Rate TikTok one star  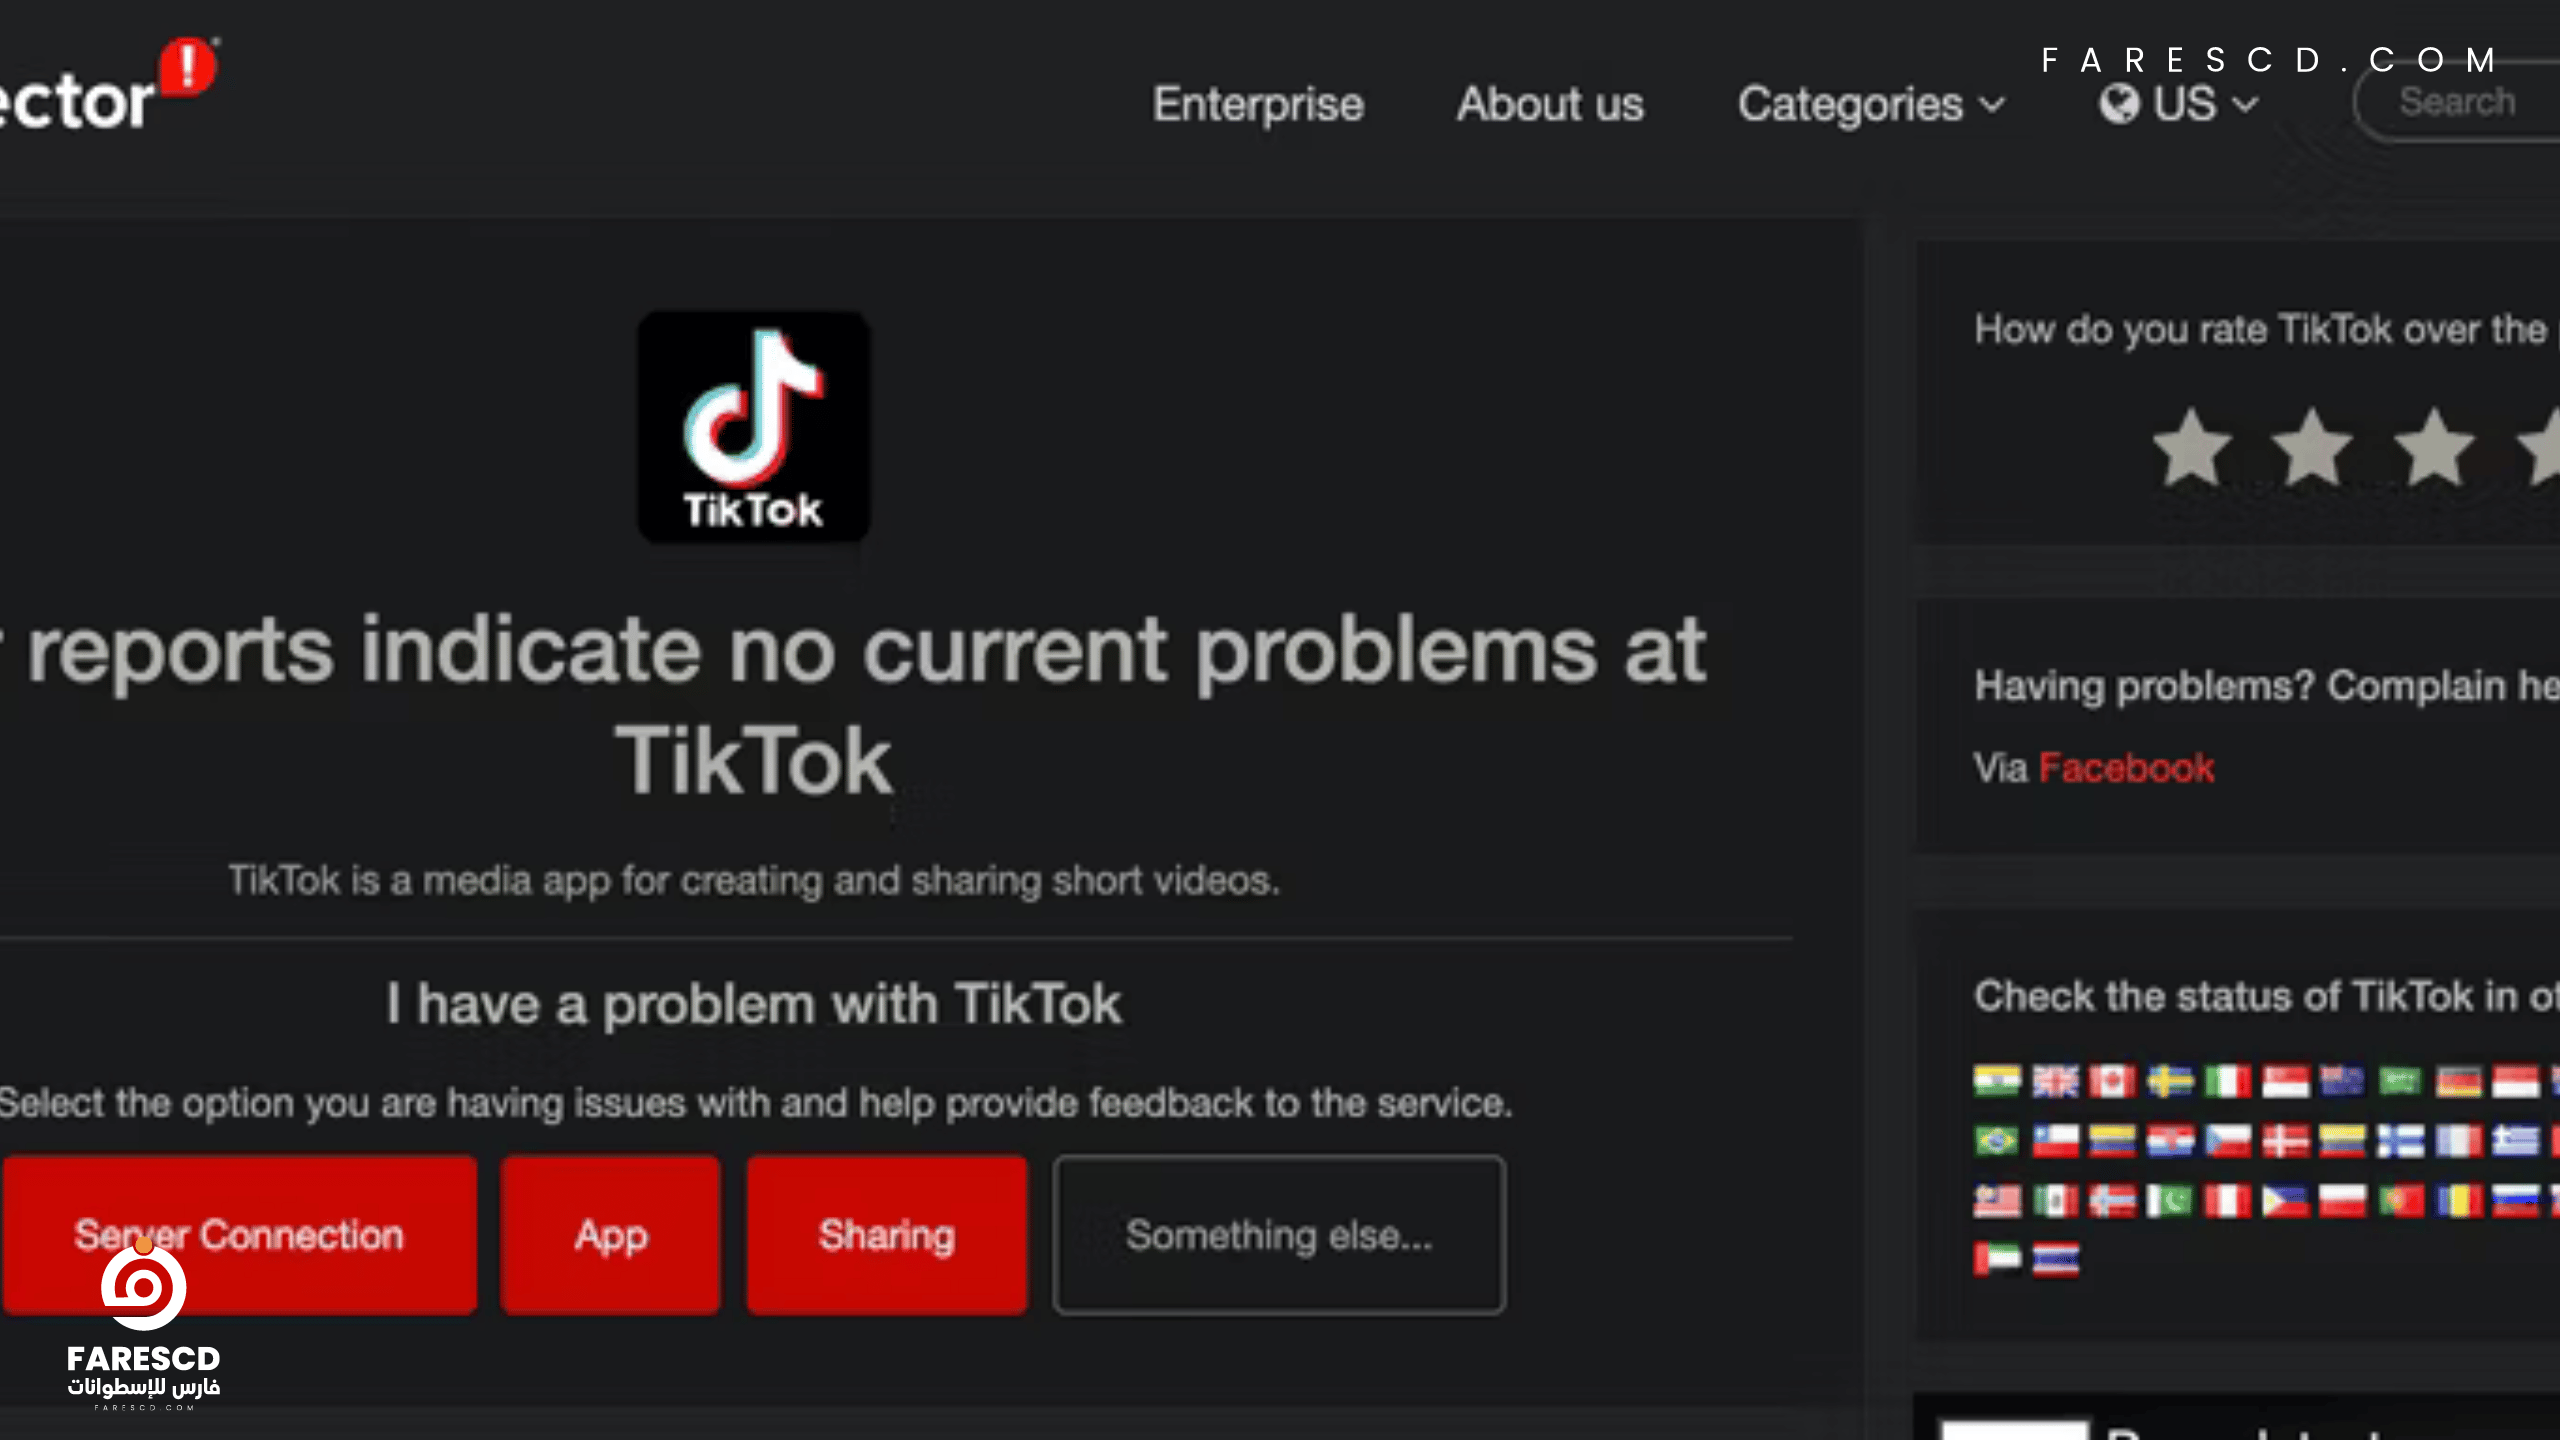2192,448
